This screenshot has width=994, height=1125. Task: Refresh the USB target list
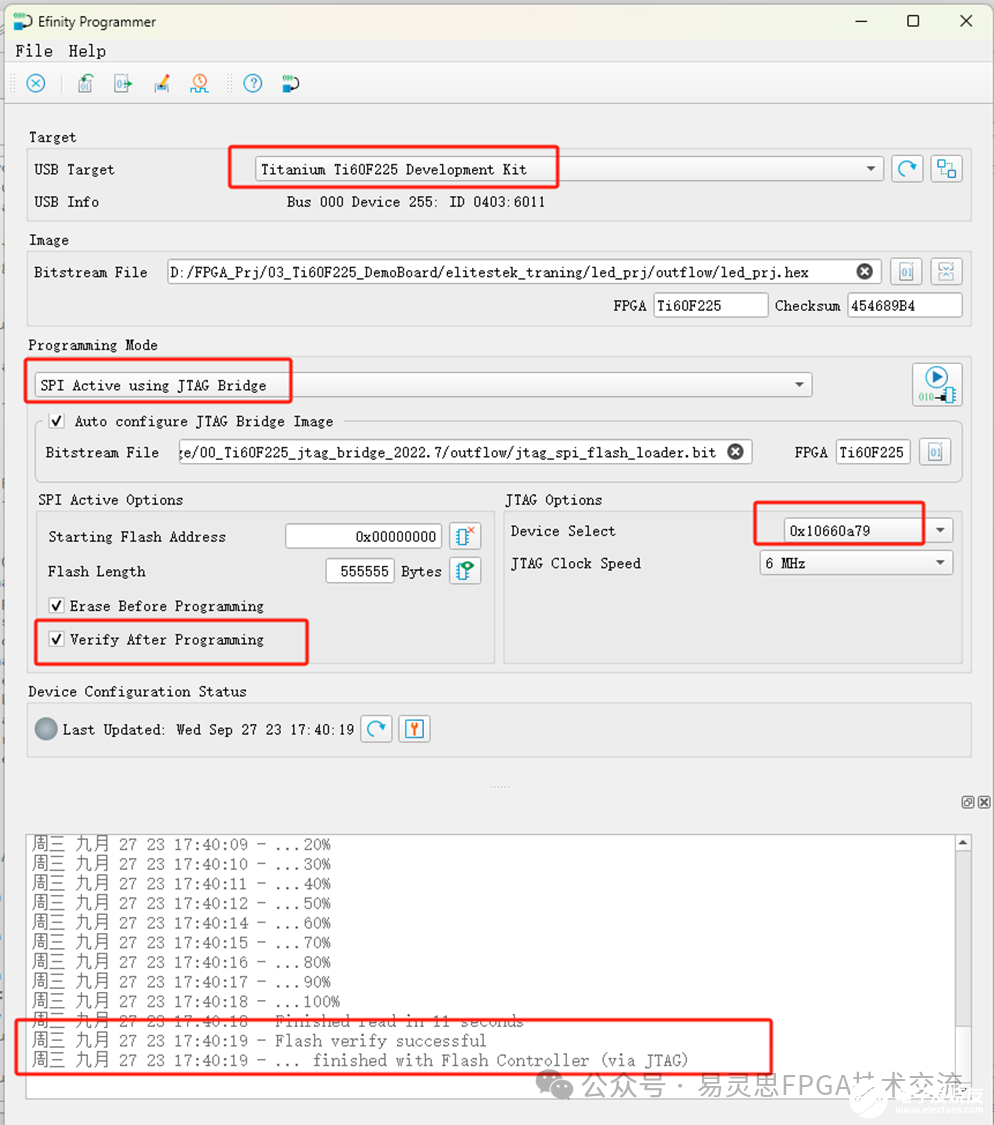coord(907,169)
